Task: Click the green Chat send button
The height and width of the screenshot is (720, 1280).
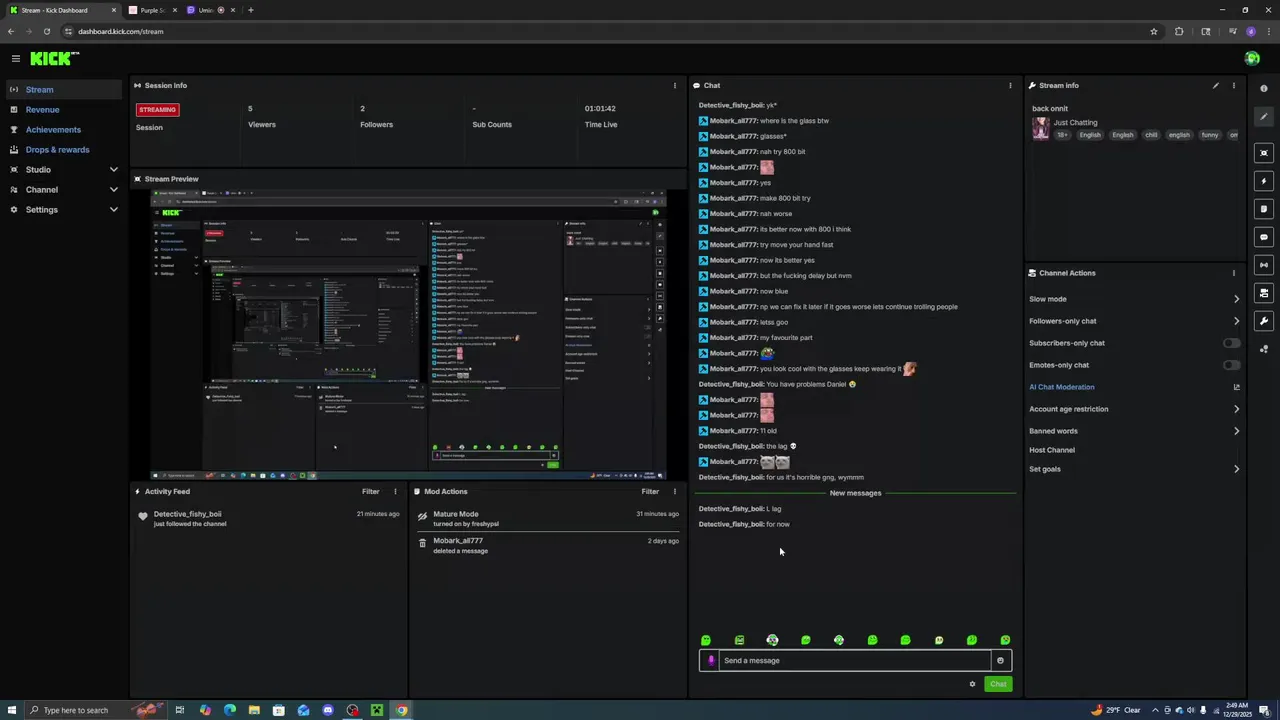Action: click(x=998, y=684)
